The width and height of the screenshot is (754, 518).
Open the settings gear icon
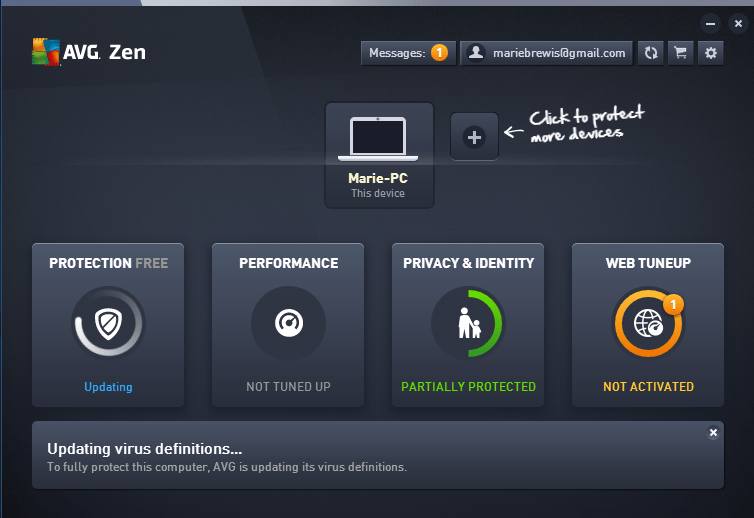pos(711,53)
